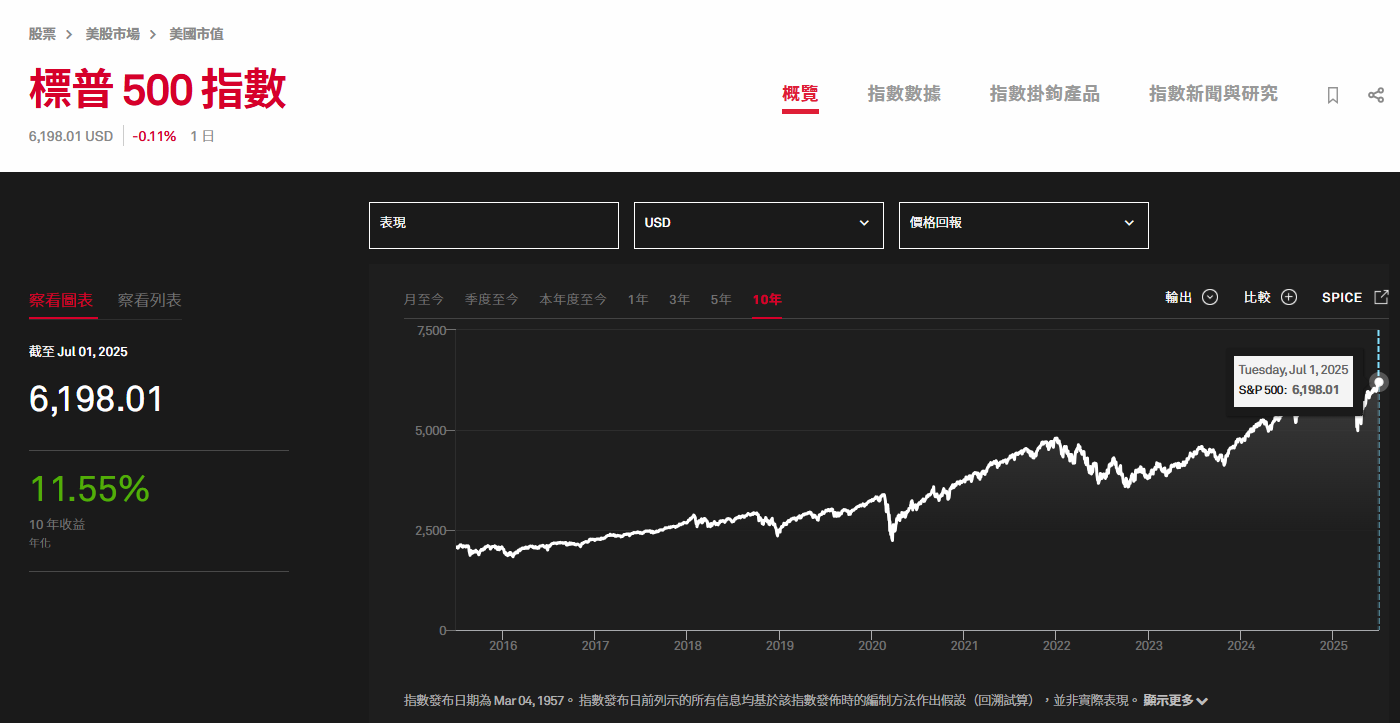Switch to 察看列表 table view
Screen dimensions: 1400x723
coord(150,300)
